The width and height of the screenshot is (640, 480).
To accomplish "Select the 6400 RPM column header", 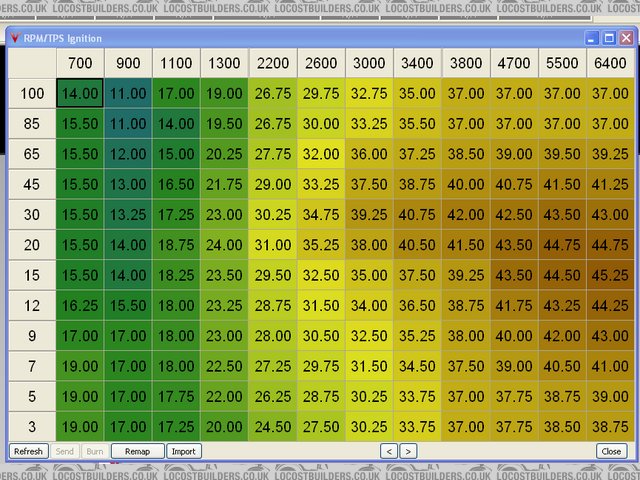I will [x=610, y=63].
